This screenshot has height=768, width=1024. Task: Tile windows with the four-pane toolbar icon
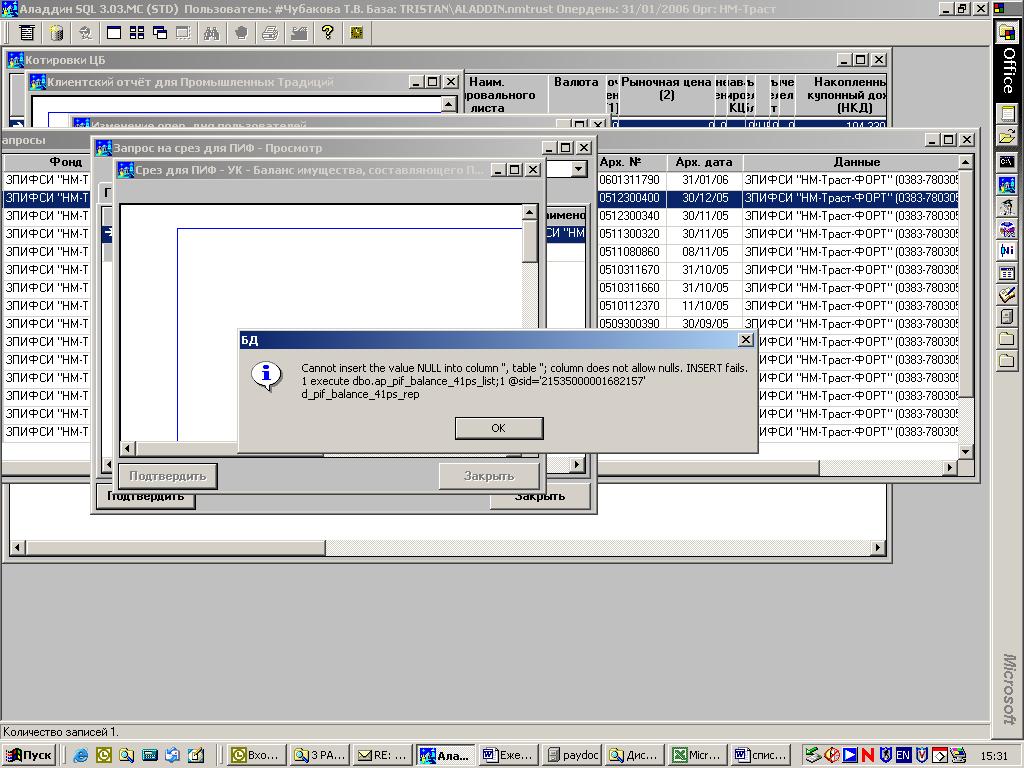tap(136, 33)
